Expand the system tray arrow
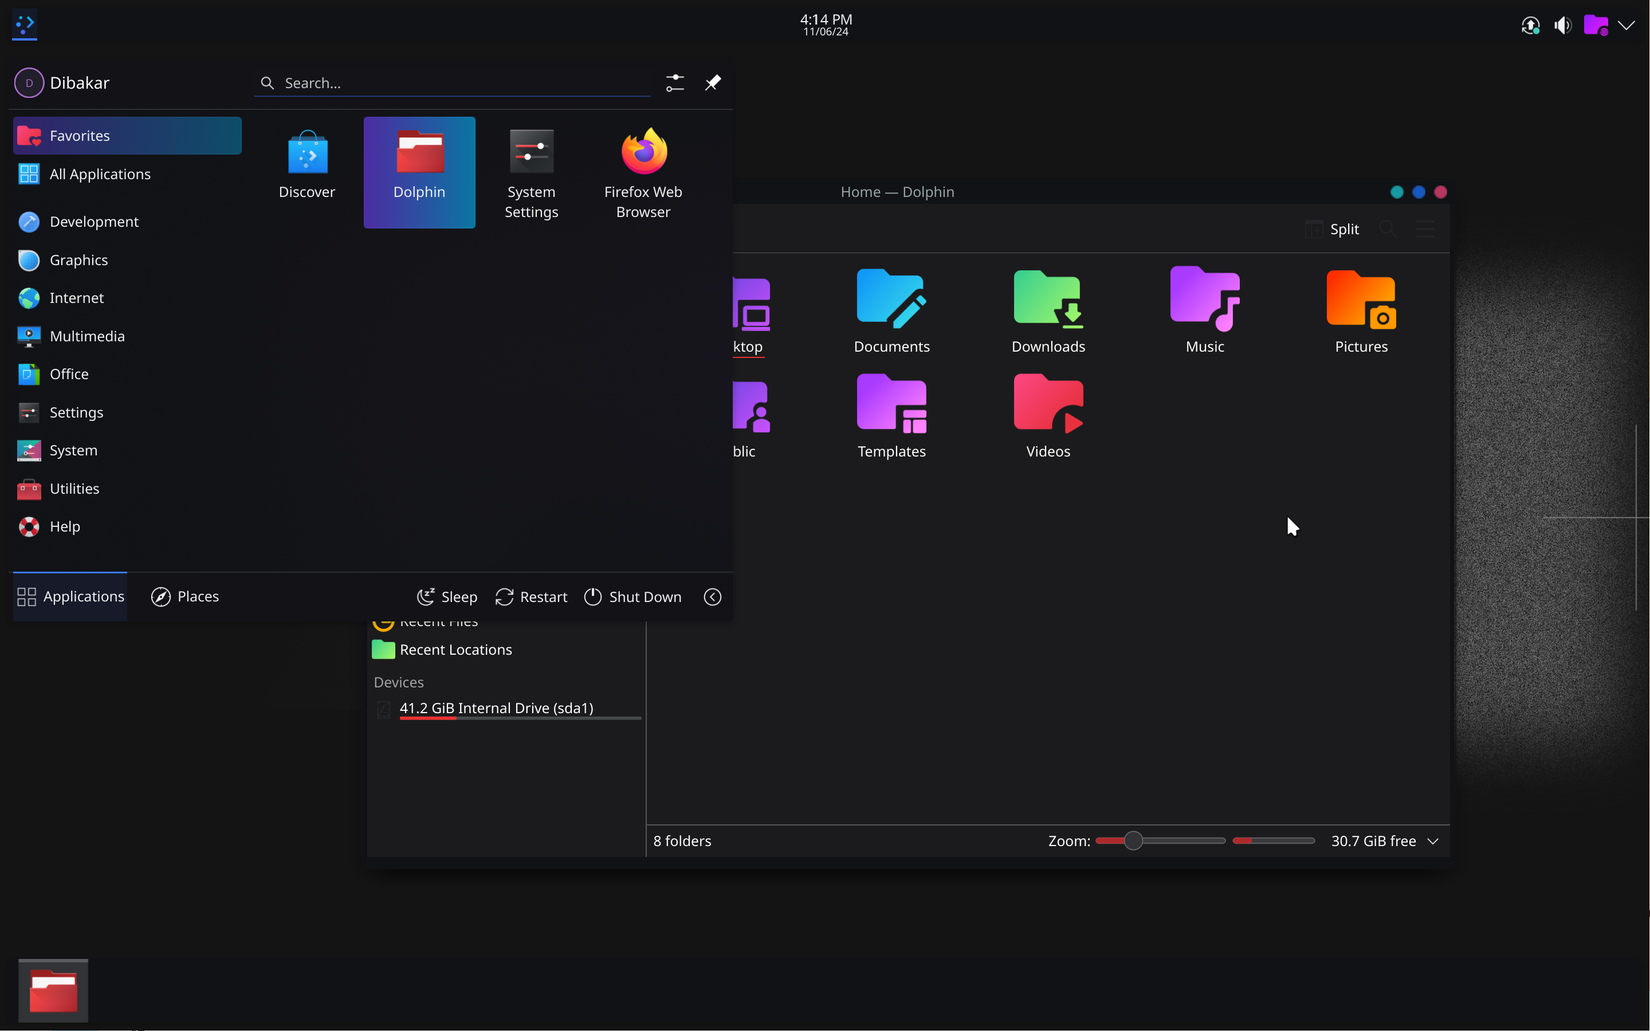 (x=1628, y=25)
